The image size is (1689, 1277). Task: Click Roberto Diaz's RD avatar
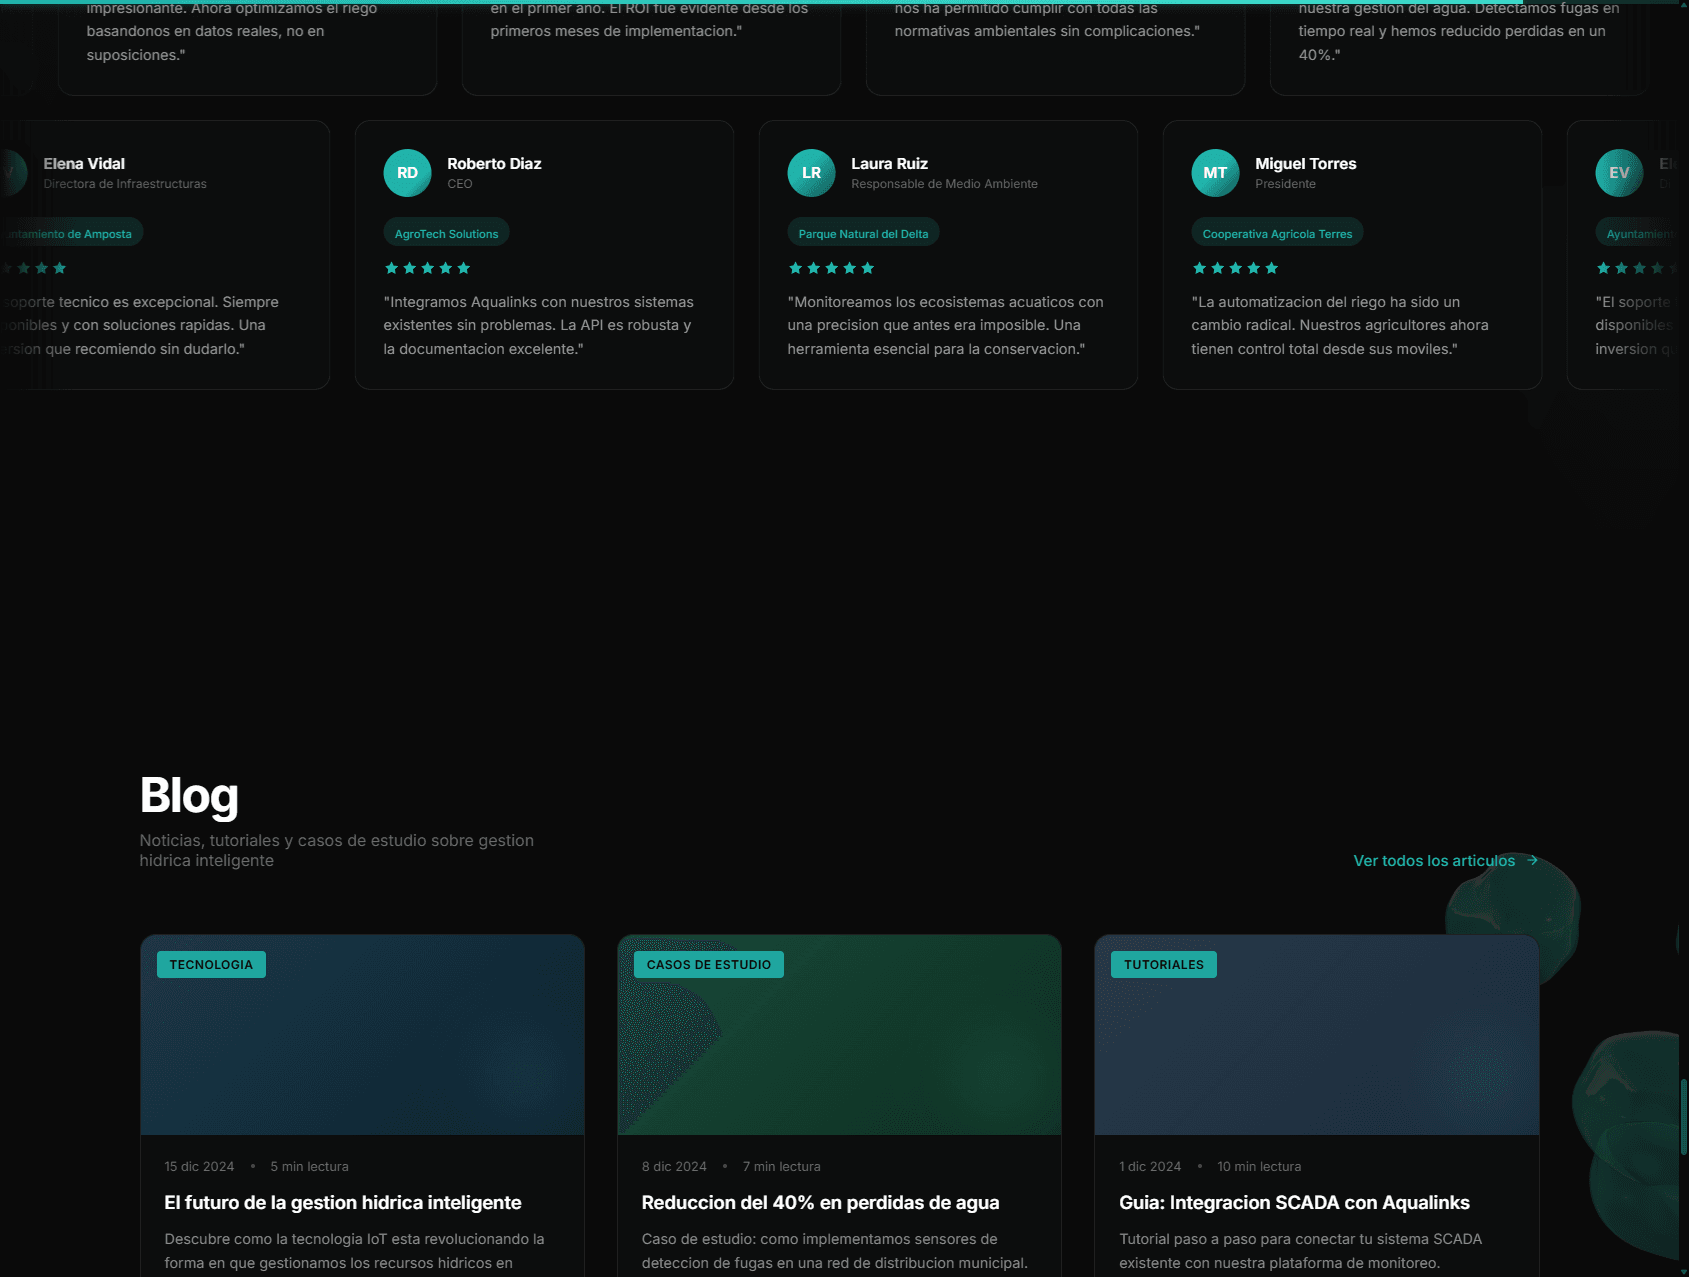[407, 173]
